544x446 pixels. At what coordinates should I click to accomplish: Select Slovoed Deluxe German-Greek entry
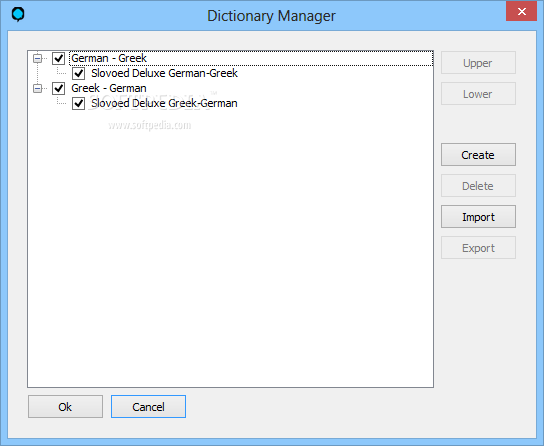click(x=164, y=73)
